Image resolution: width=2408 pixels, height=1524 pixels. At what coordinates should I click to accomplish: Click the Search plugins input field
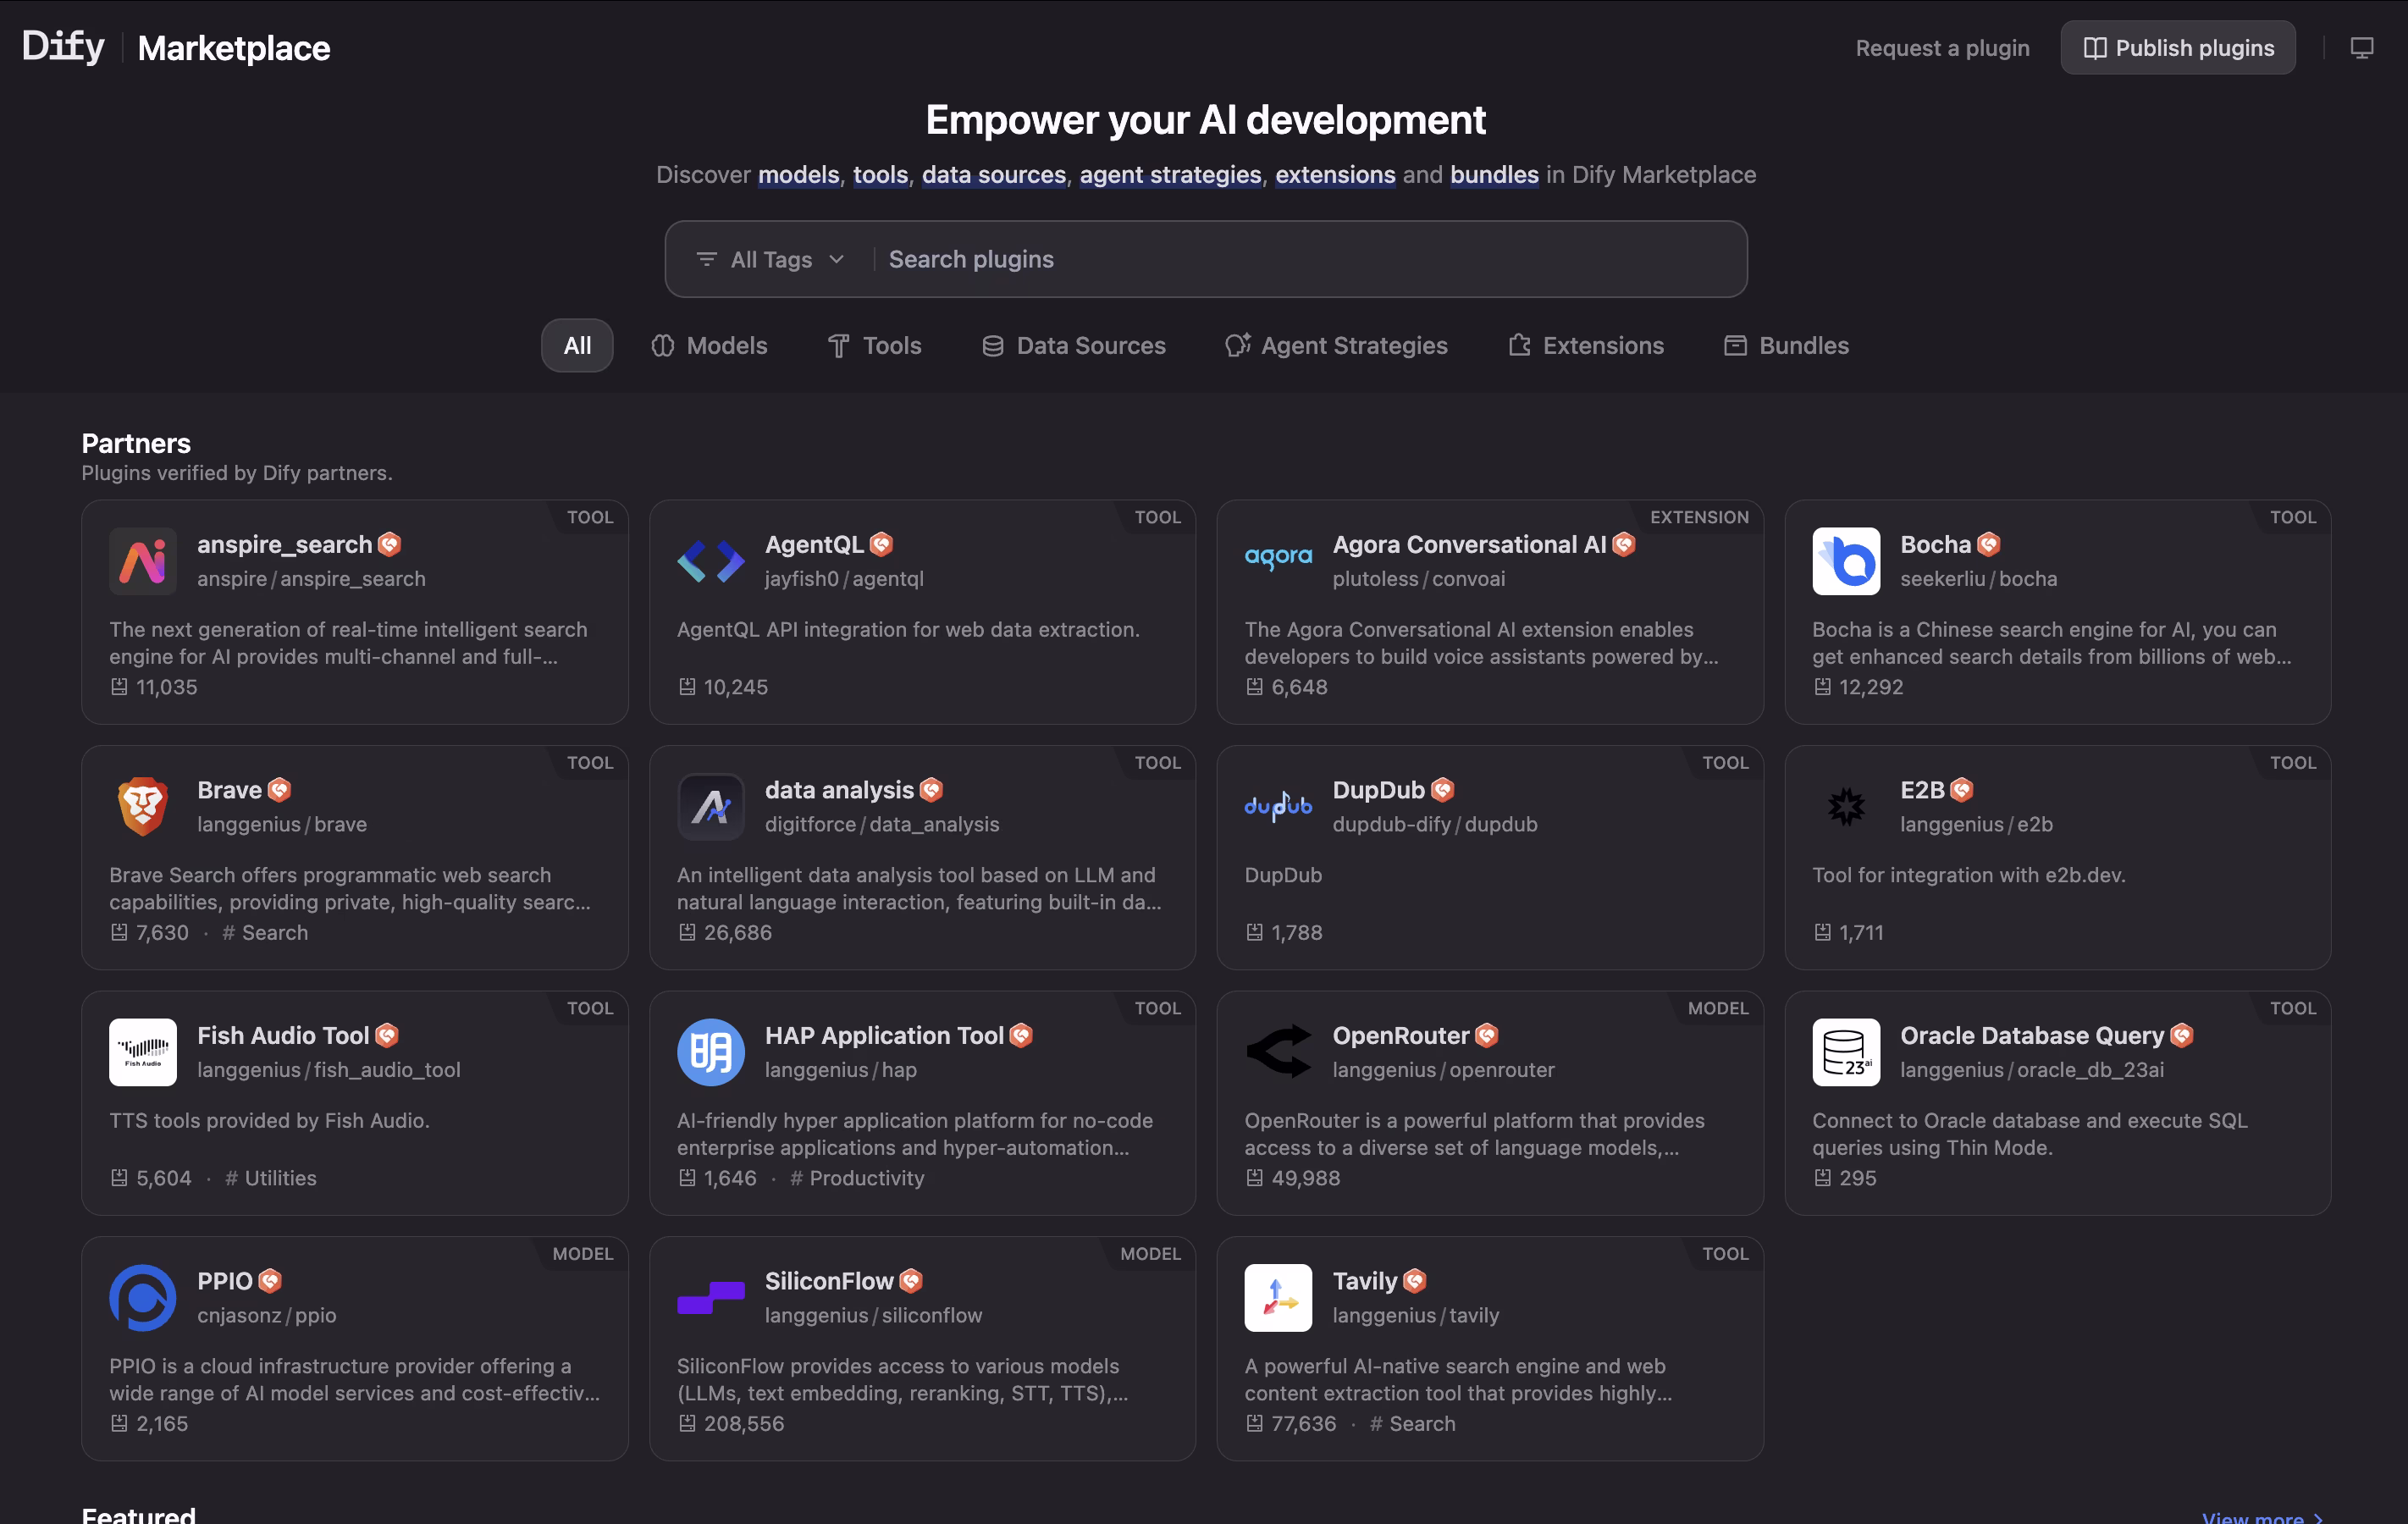1306,259
